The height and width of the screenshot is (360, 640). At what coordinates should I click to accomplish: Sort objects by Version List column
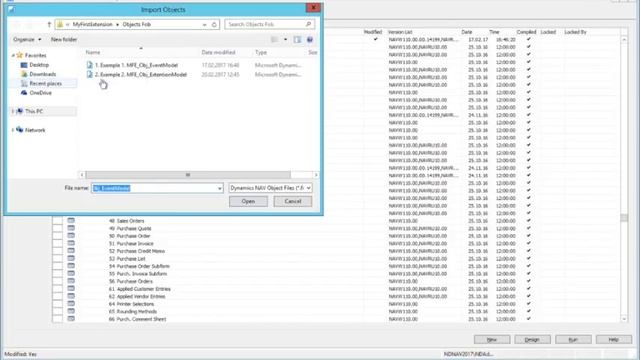(400, 32)
